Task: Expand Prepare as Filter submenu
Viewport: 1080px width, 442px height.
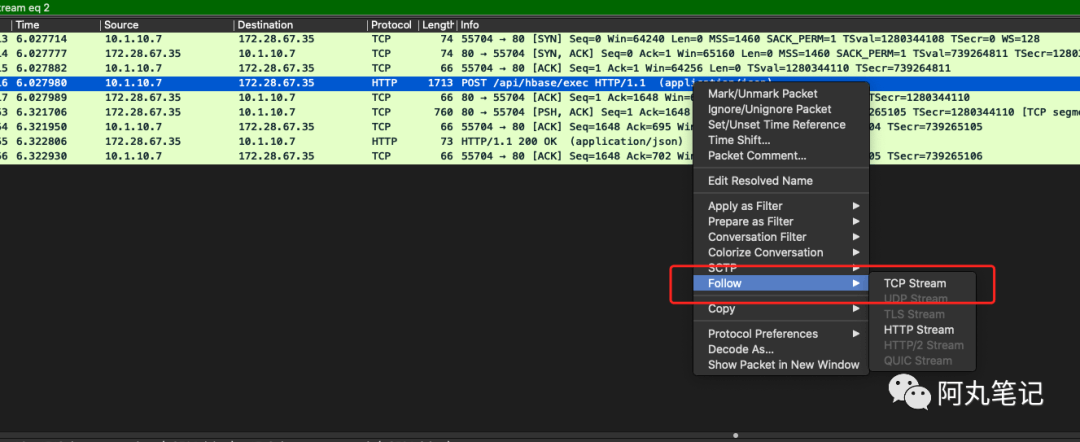Action: [x=781, y=221]
